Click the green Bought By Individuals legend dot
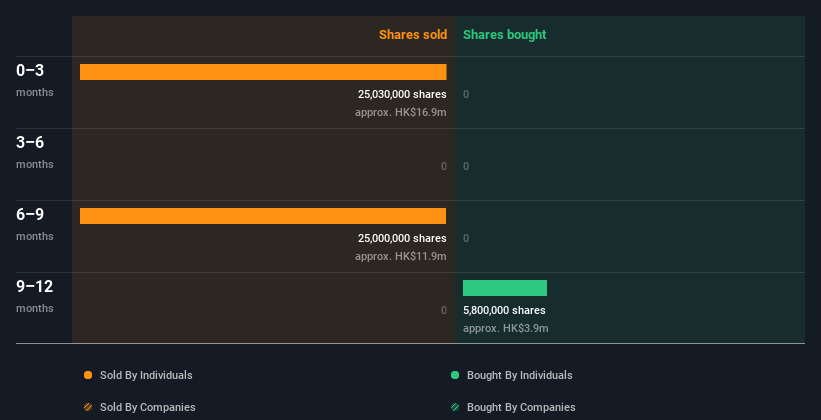 (455, 375)
